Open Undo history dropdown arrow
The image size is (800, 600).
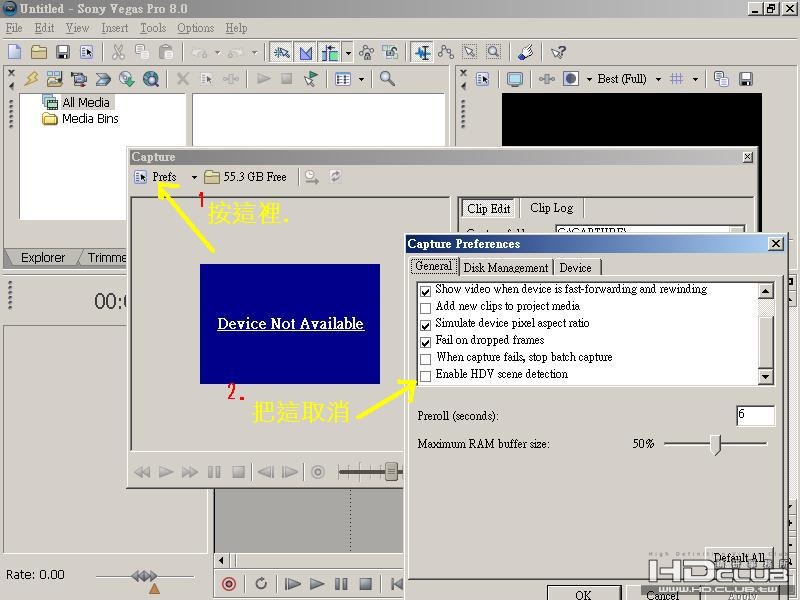(218, 53)
